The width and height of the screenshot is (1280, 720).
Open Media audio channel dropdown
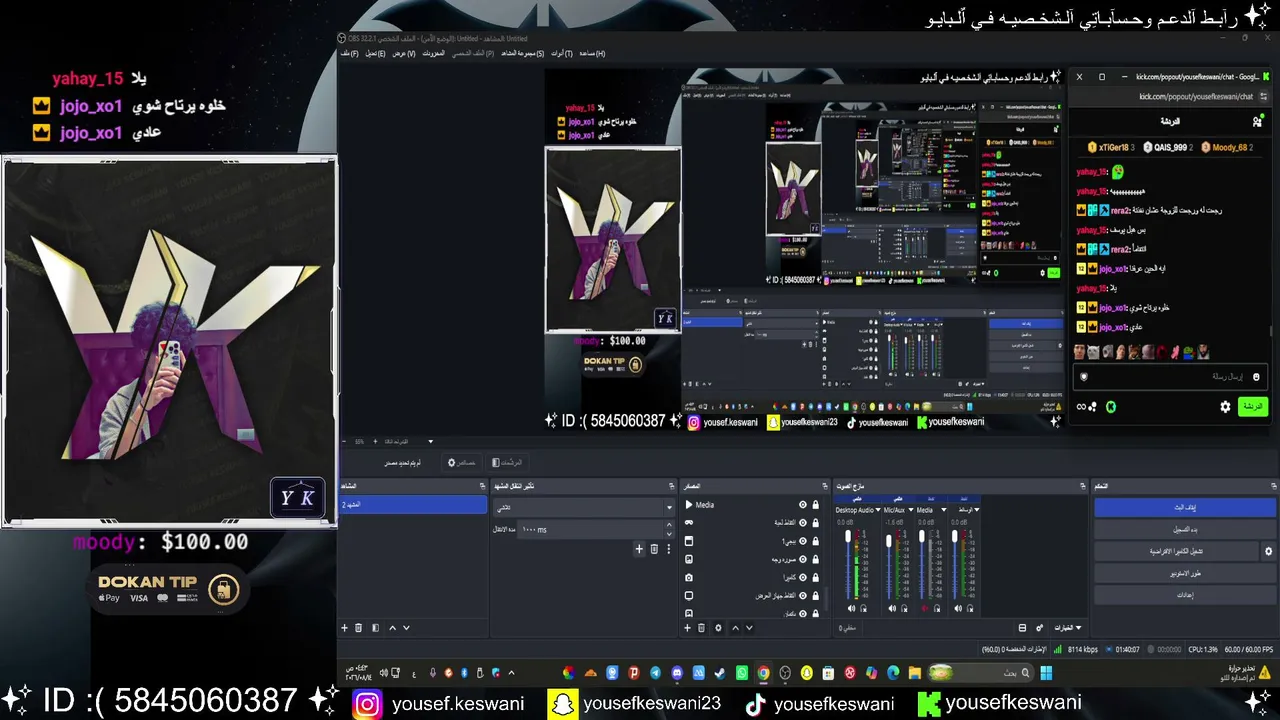point(943,510)
